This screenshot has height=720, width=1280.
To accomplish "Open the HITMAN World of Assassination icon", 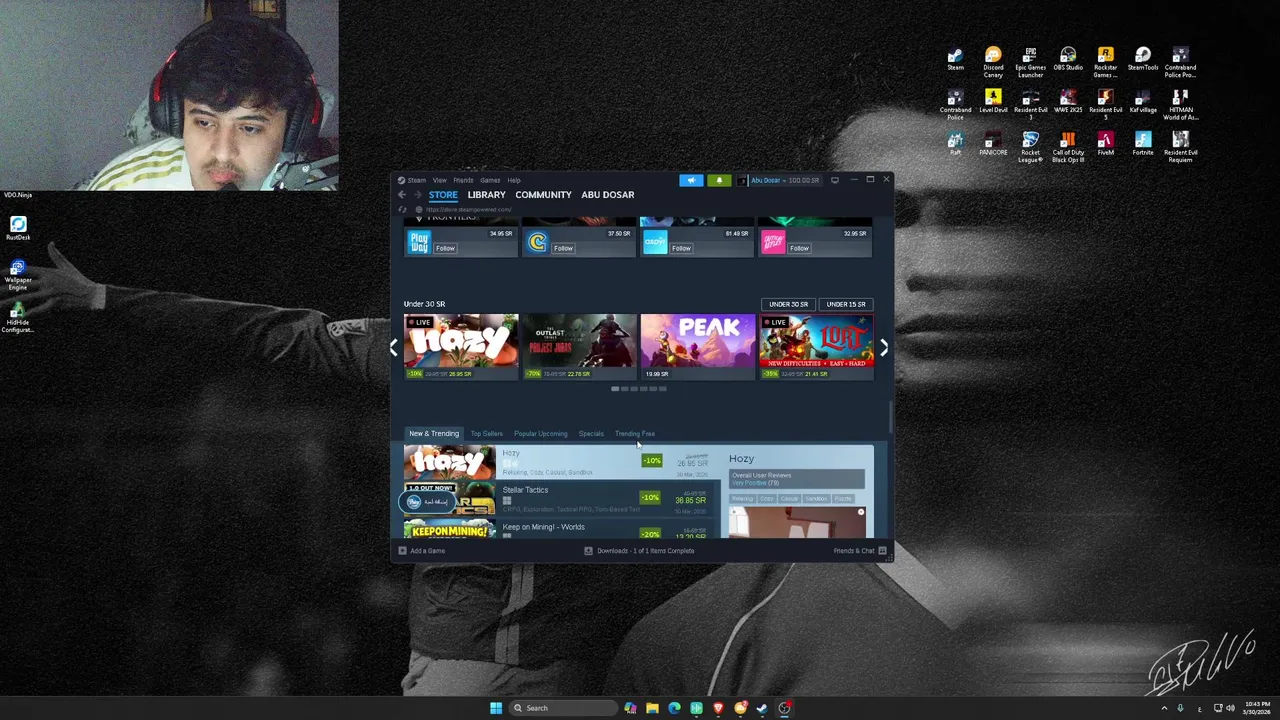I will (x=1180, y=104).
